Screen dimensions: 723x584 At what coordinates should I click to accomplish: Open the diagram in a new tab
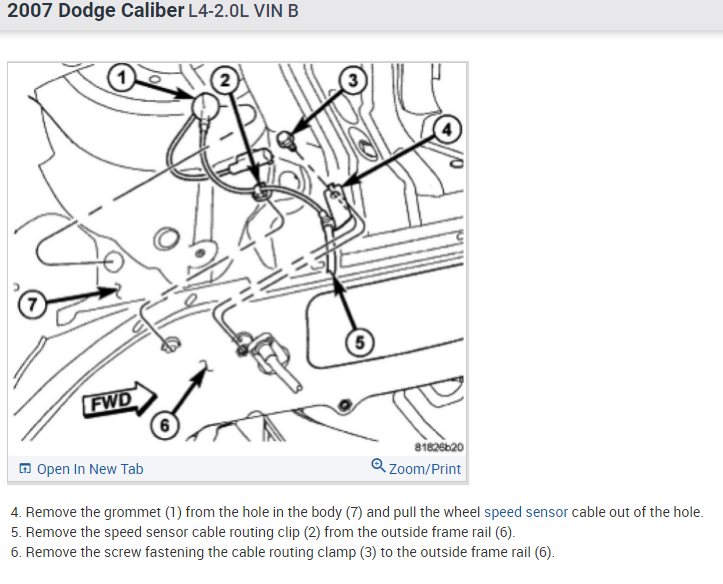(x=81, y=469)
